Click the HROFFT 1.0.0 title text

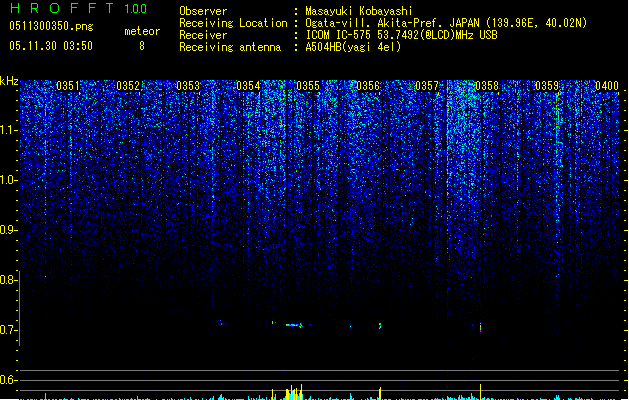tap(79, 8)
